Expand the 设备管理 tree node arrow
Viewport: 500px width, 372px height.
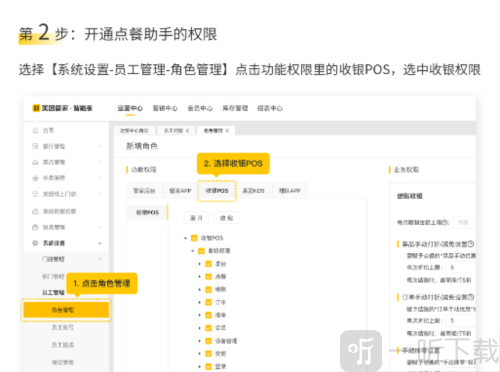pyautogui.click(x=200, y=341)
